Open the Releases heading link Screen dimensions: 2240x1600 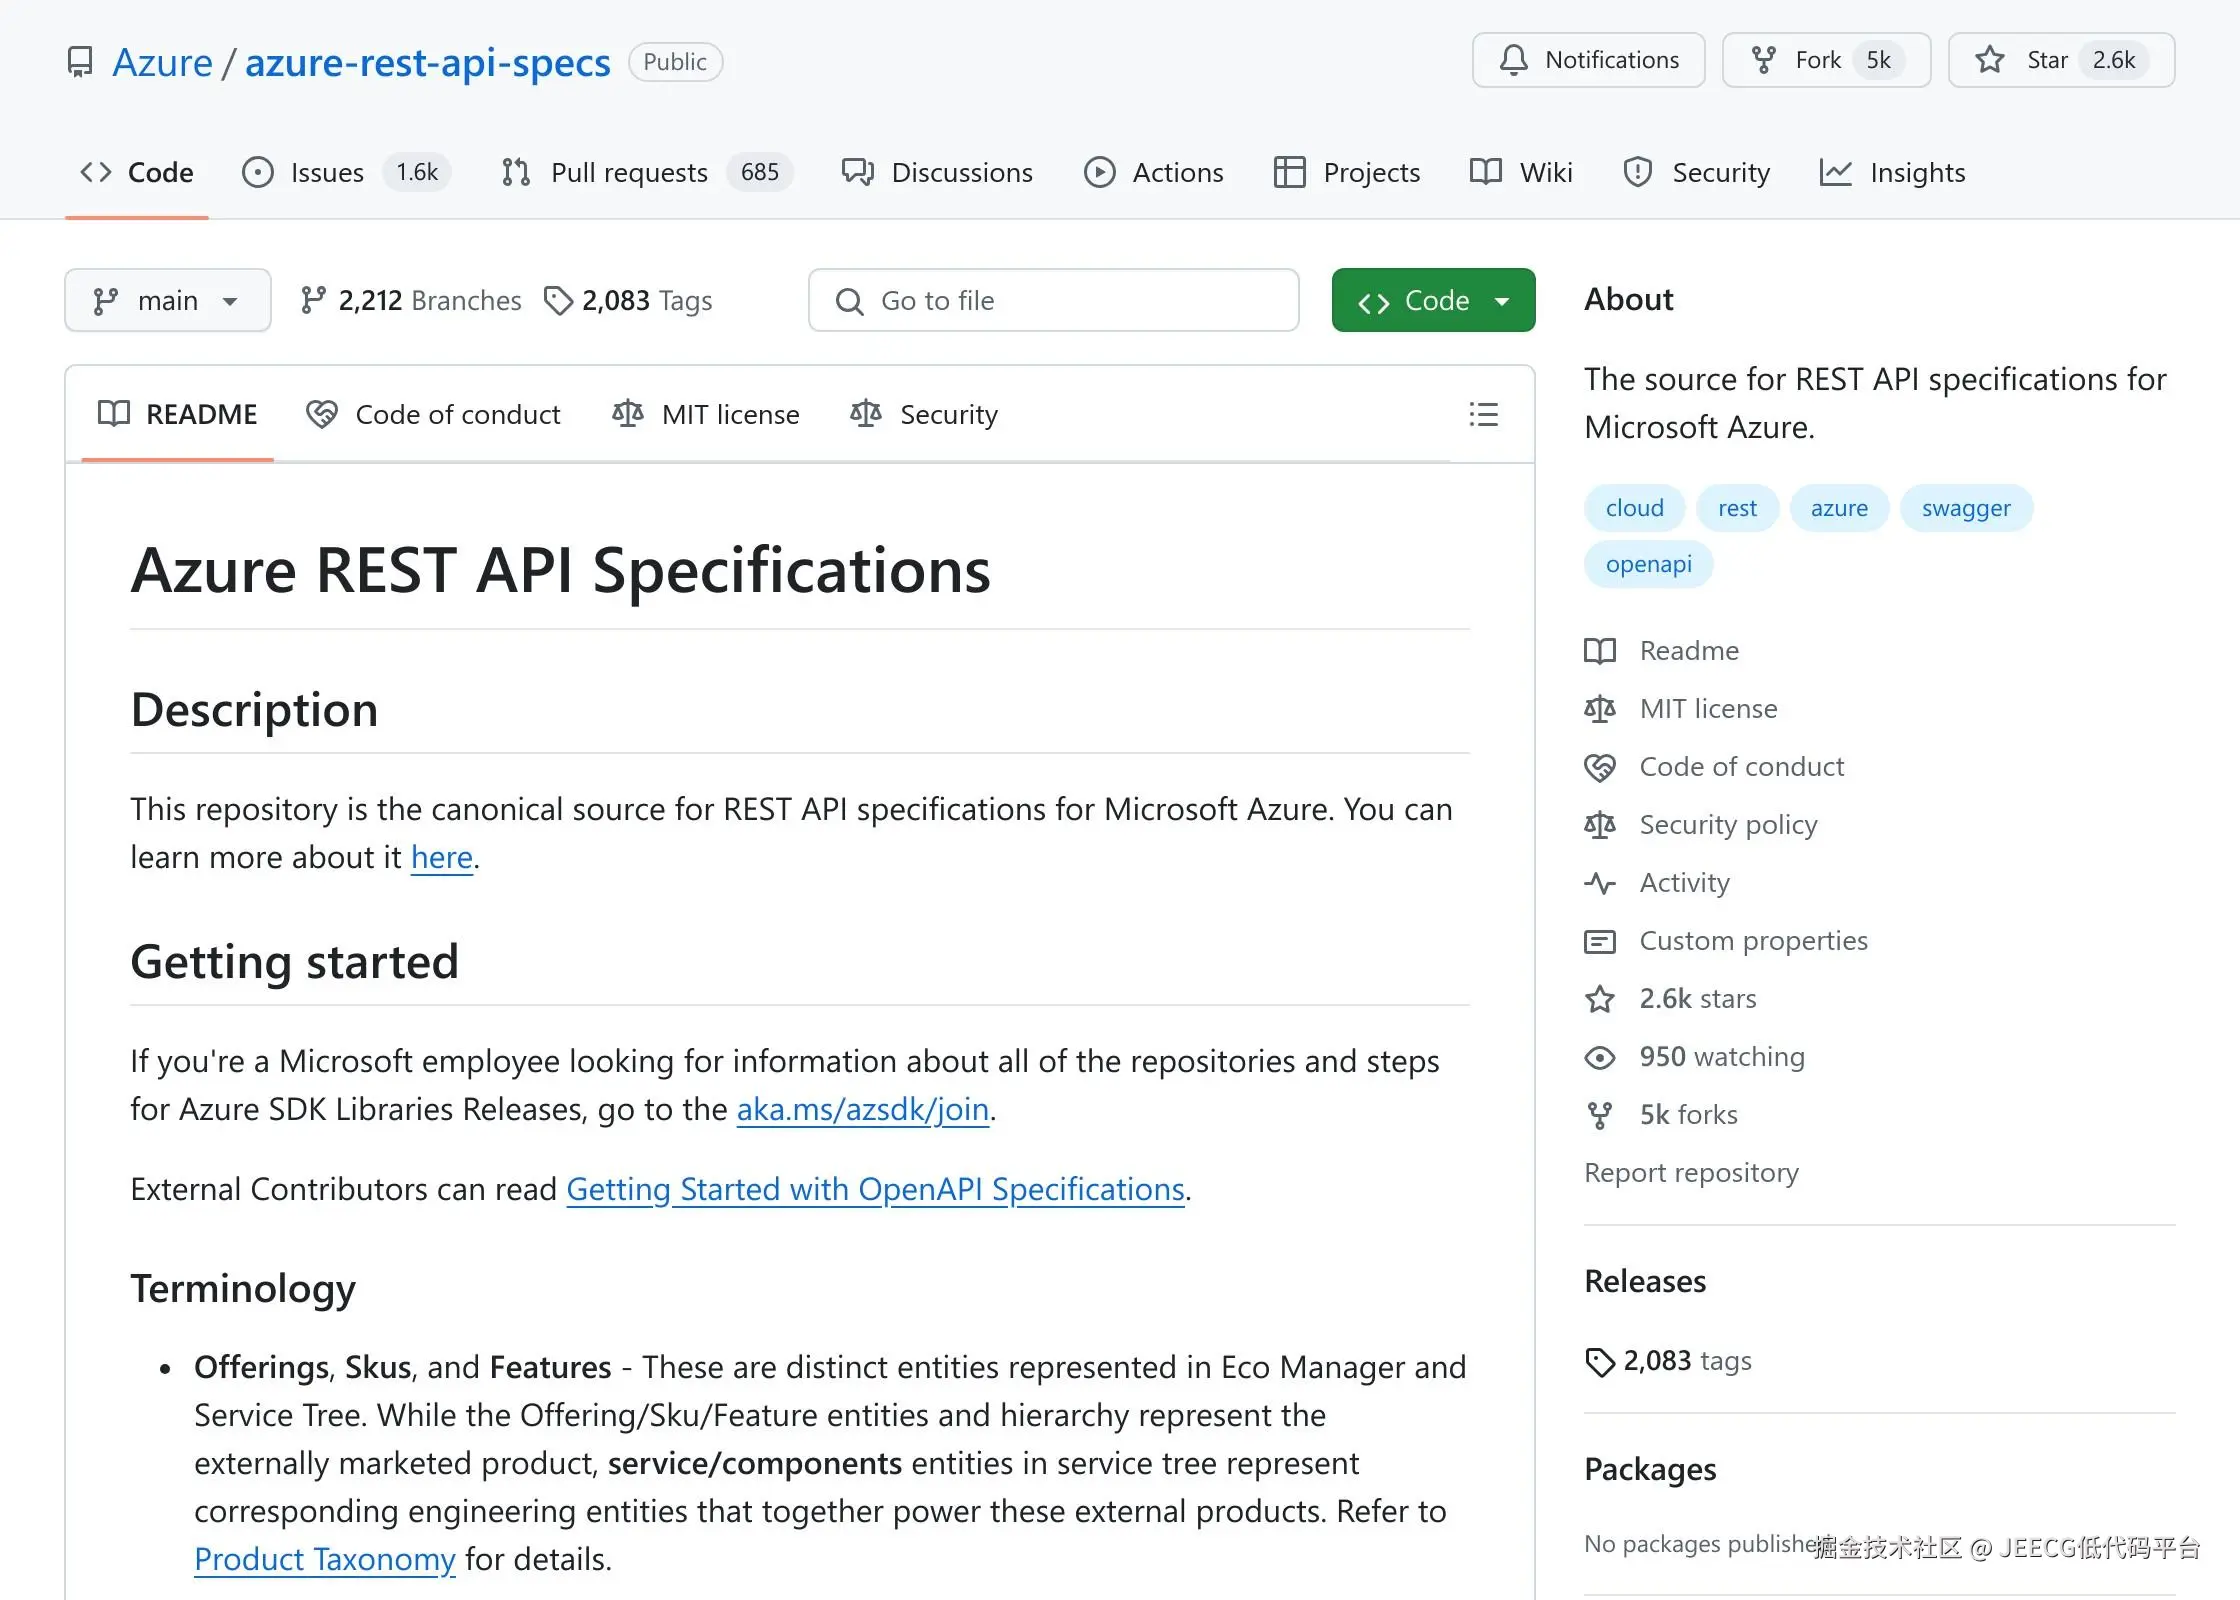pos(1645,1281)
